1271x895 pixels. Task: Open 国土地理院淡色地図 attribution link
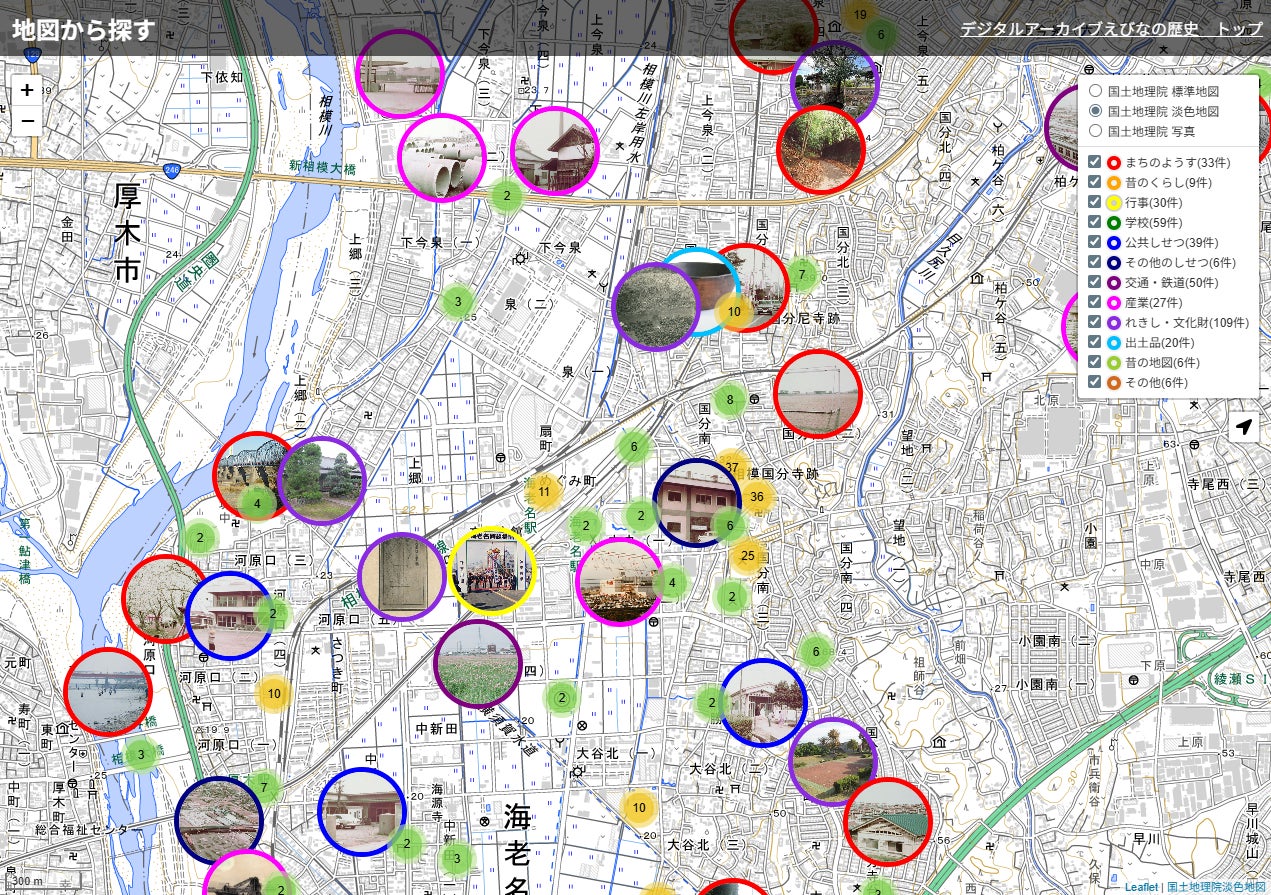click(1218, 887)
